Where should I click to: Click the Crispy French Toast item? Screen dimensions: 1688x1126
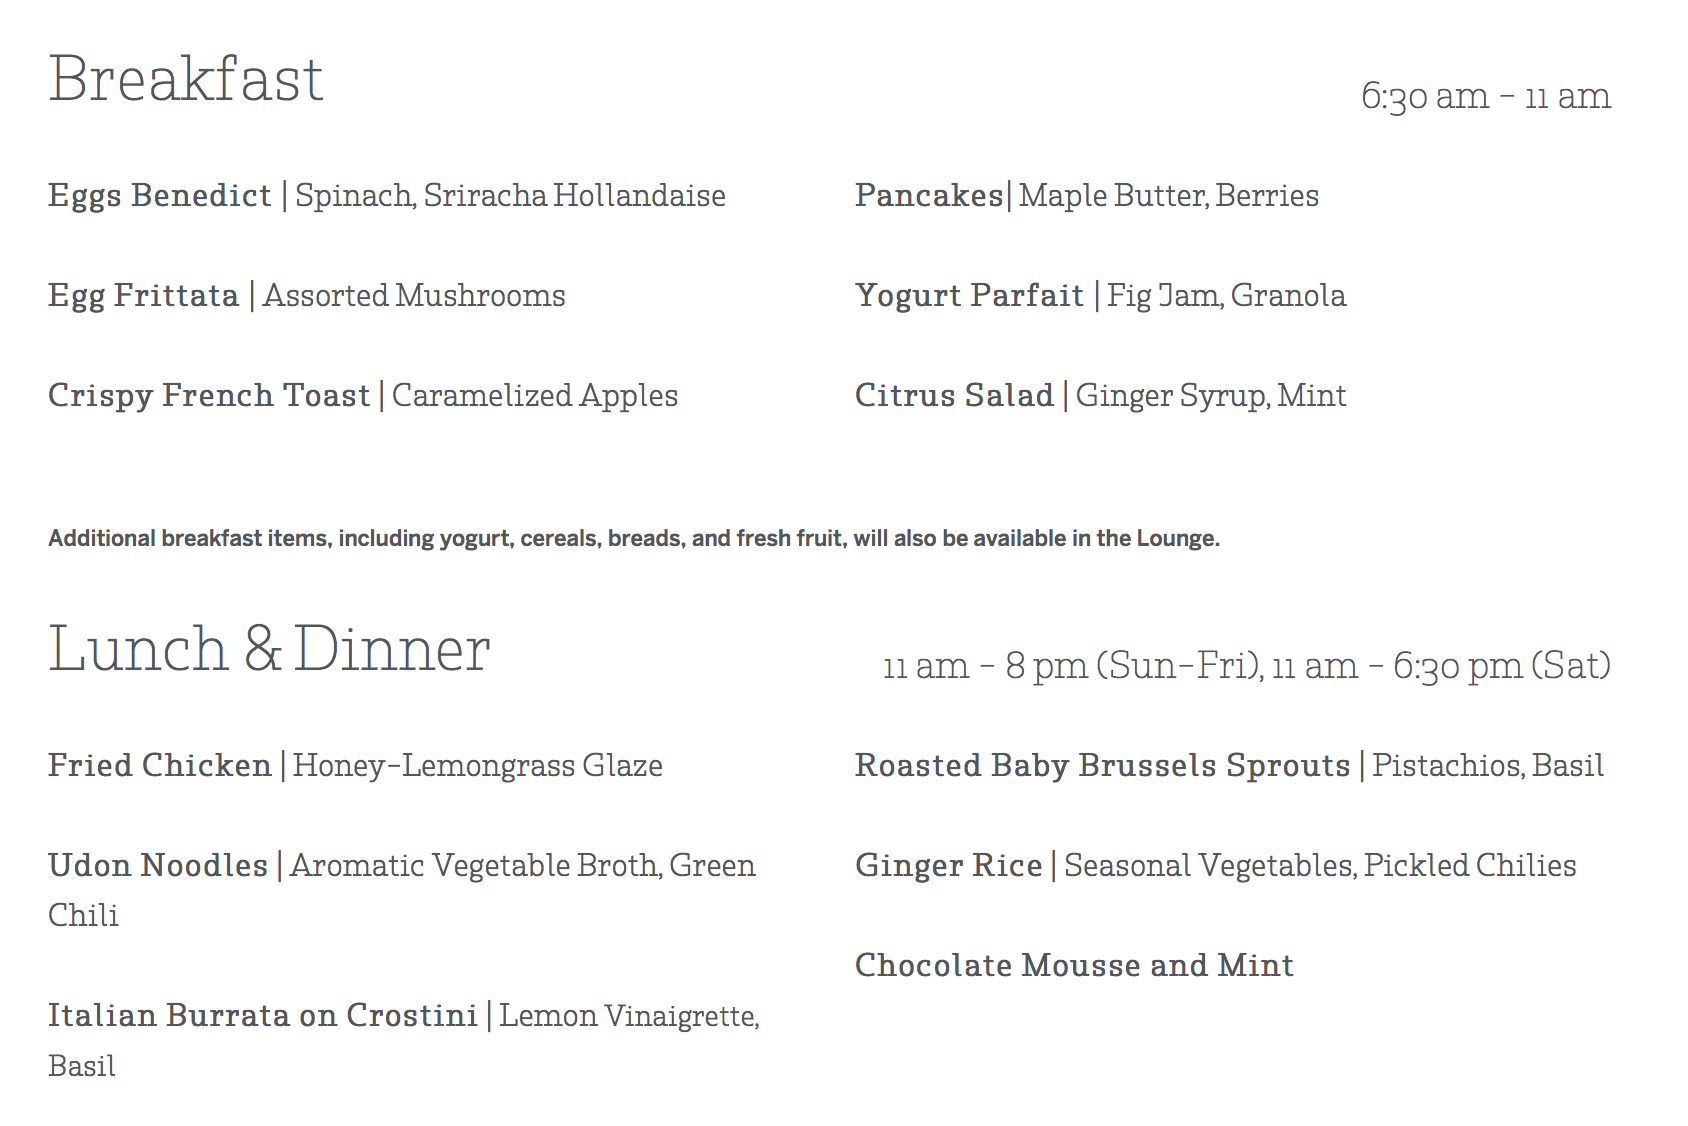209,397
